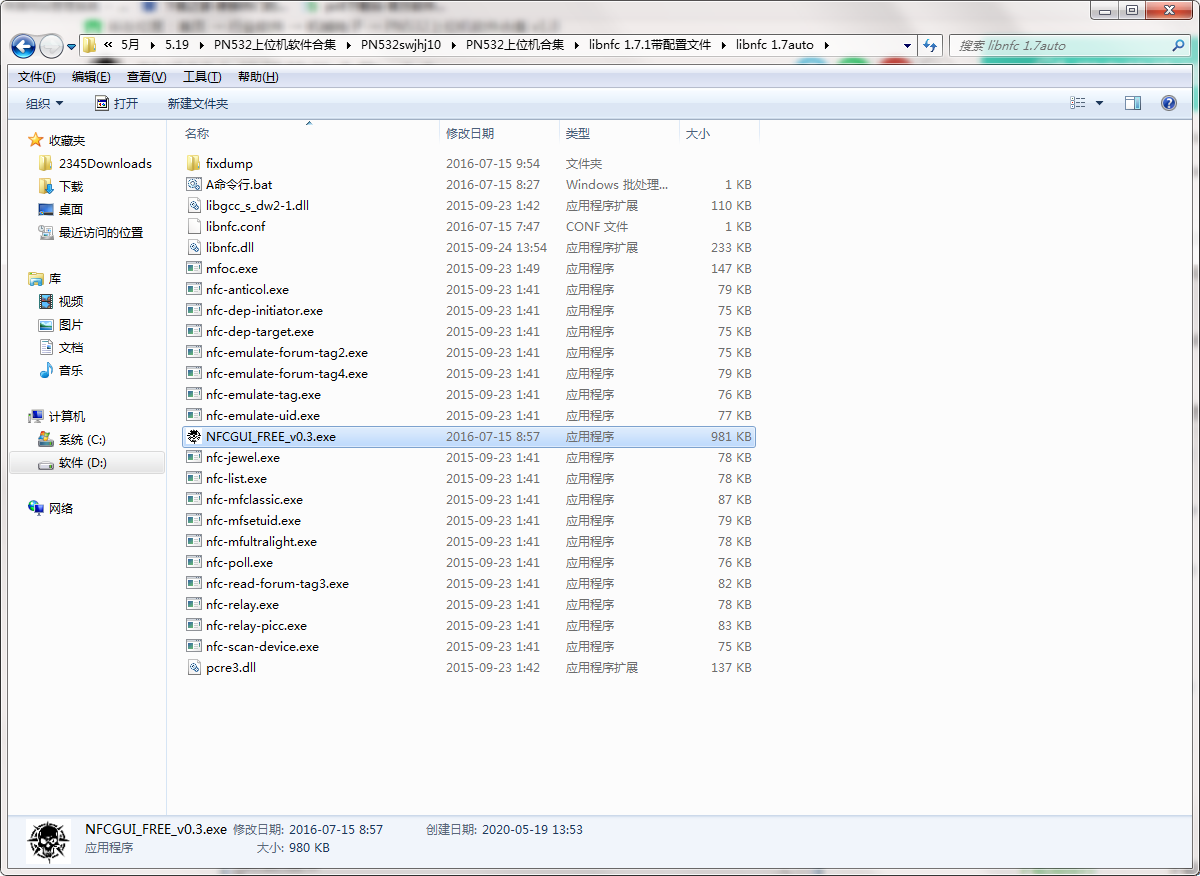The height and width of the screenshot is (876, 1200).
Task: Open the 组织 dropdown menu
Action: pyautogui.click(x=44, y=103)
